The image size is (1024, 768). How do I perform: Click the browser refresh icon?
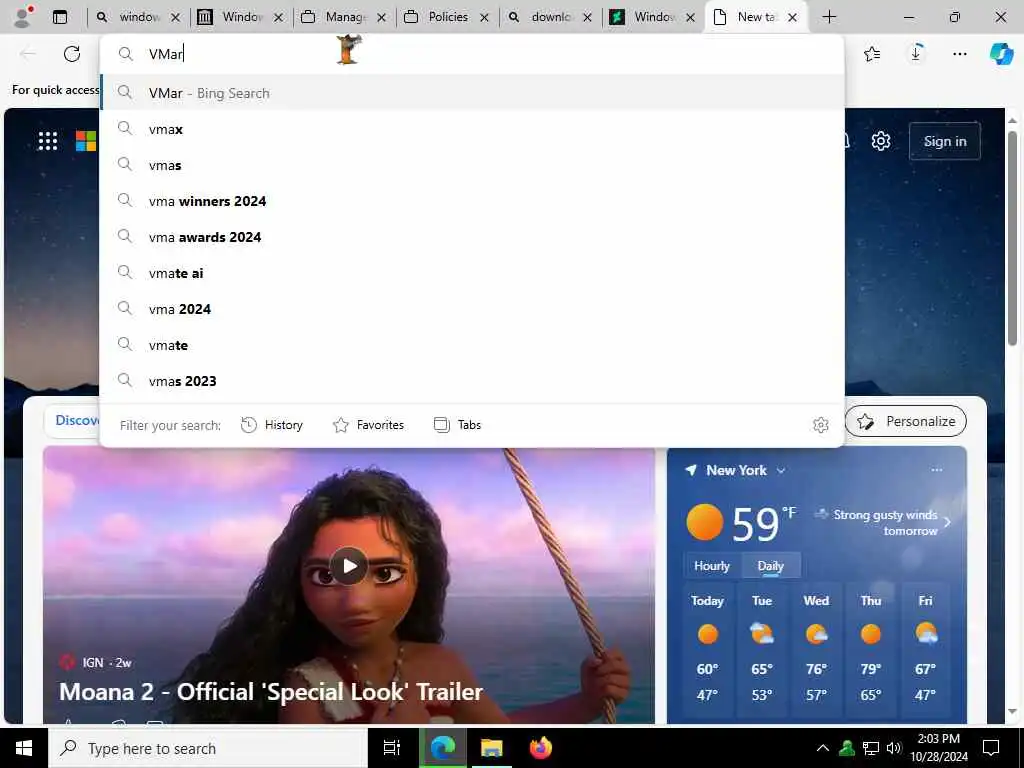[x=72, y=54]
